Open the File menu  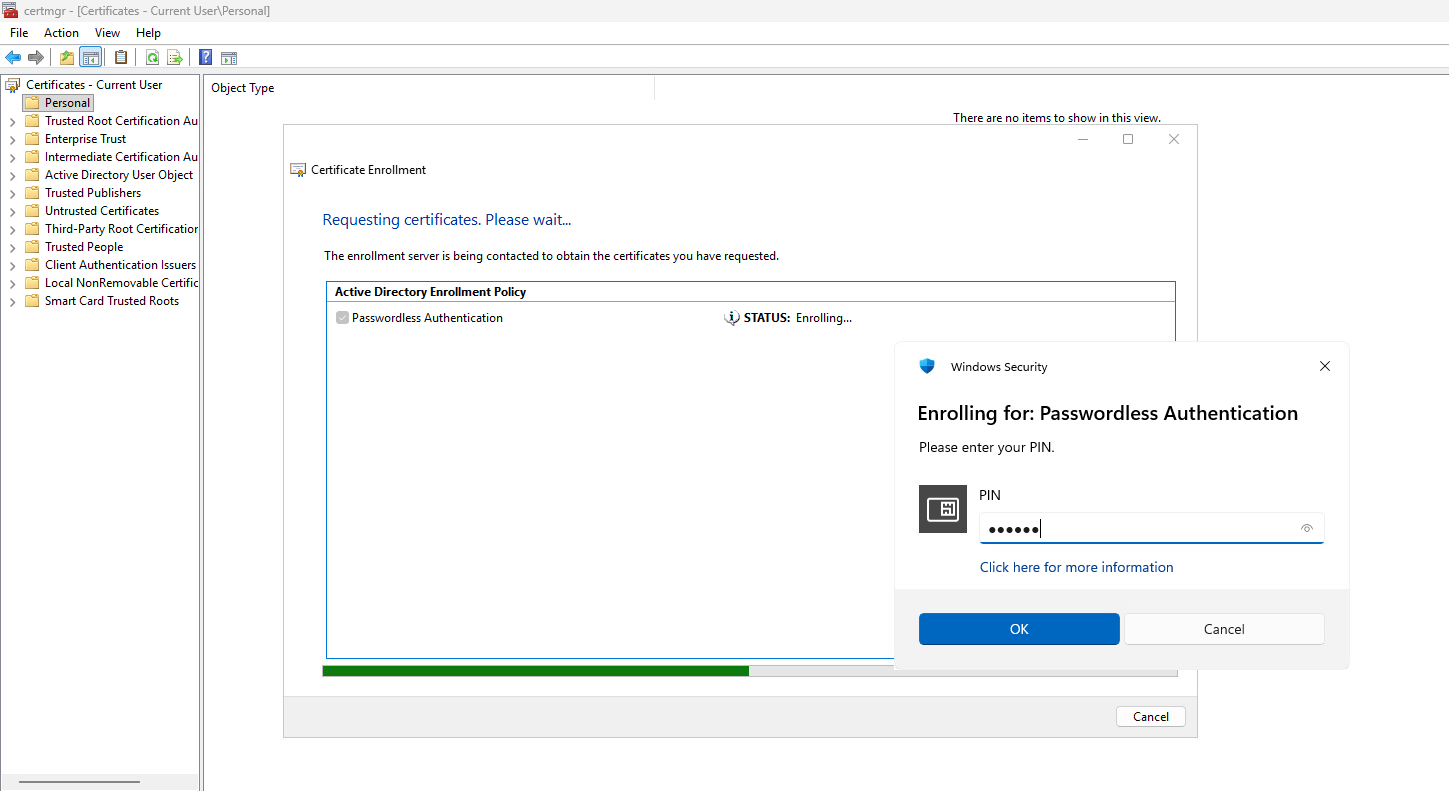19,33
